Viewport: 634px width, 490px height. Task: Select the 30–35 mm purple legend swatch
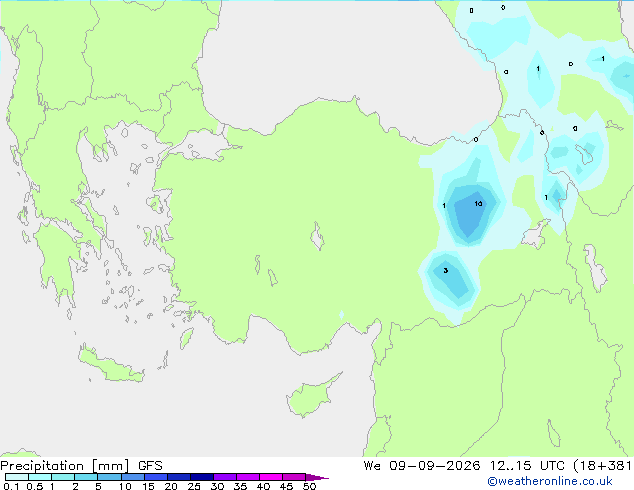coord(224,477)
